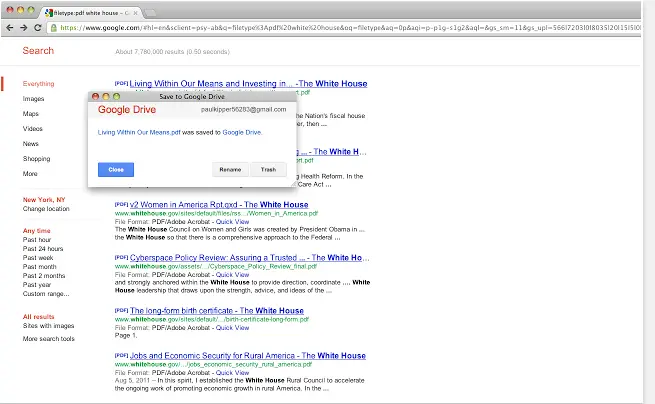This screenshot has width=655, height=404.
Task: Open 'The long-form birth certificate' result
Action: 216,311
